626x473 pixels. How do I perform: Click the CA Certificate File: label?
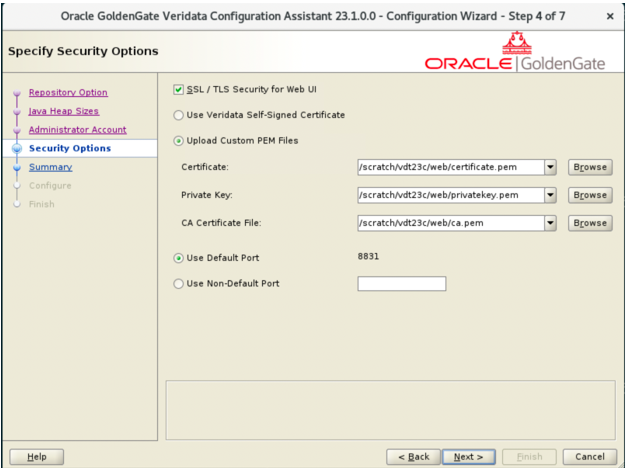221,223
